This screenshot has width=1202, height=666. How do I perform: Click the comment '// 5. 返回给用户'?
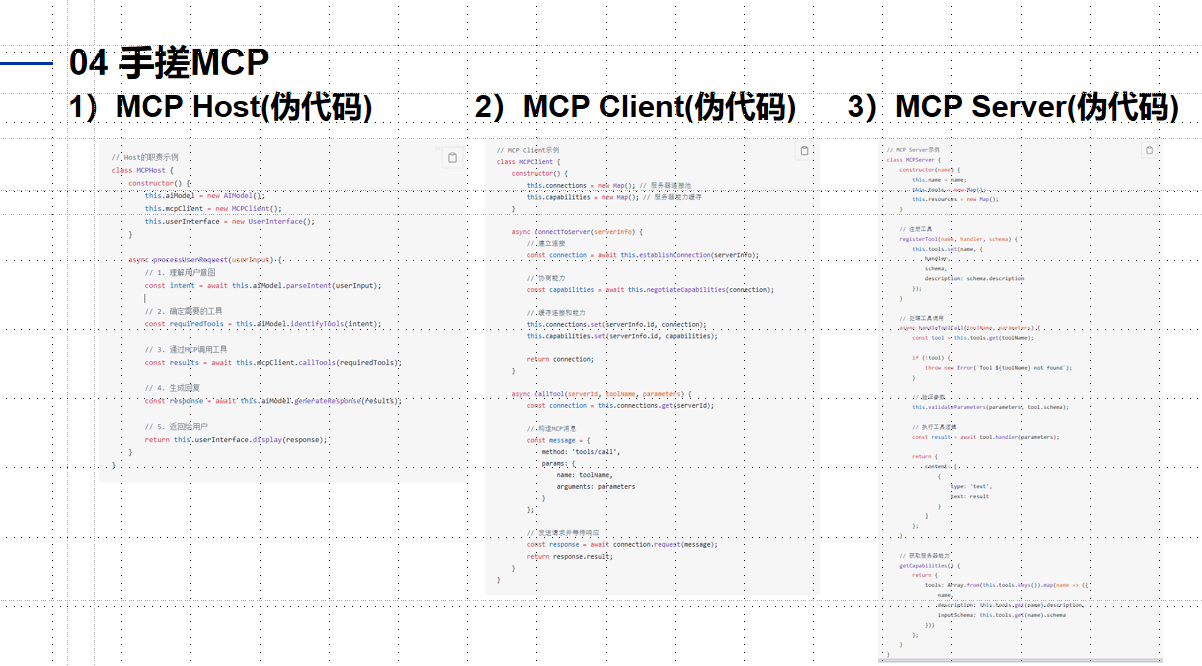point(176,427)
